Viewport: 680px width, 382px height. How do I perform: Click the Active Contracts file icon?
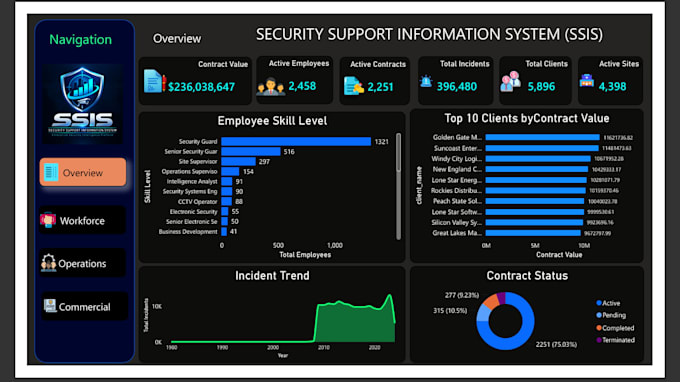tap(353, 85)
